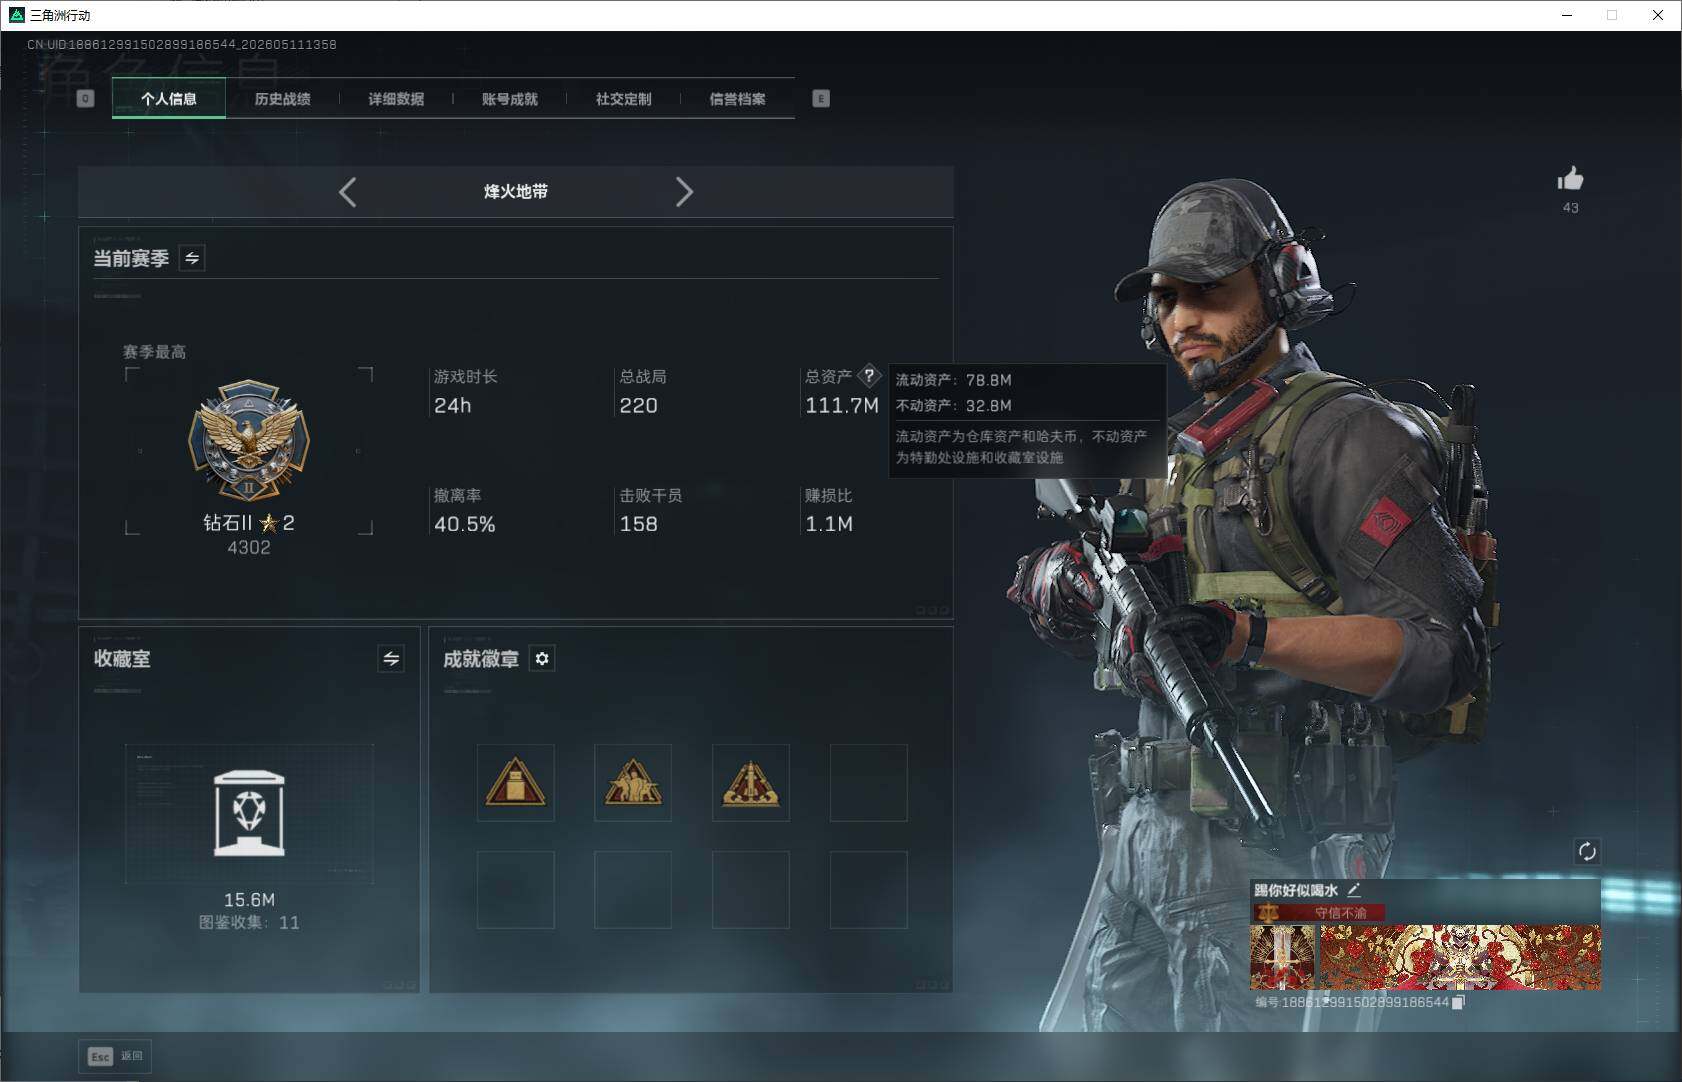Select the soldiers squad achievement badge
Image resolution: width=1682 pixels, height=1082 pixels.
point(633,782)
